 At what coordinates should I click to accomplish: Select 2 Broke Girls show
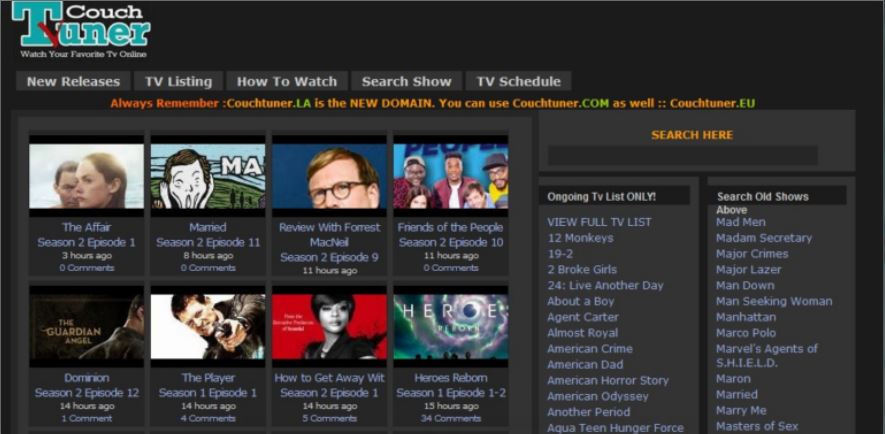coord(582,269)
